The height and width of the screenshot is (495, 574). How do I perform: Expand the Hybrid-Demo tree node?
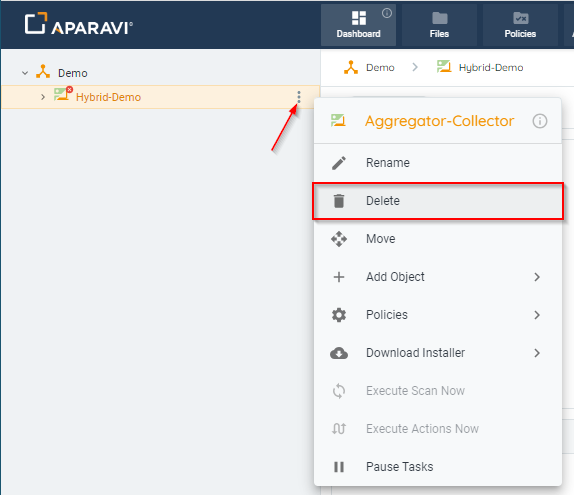pos(43,97)
